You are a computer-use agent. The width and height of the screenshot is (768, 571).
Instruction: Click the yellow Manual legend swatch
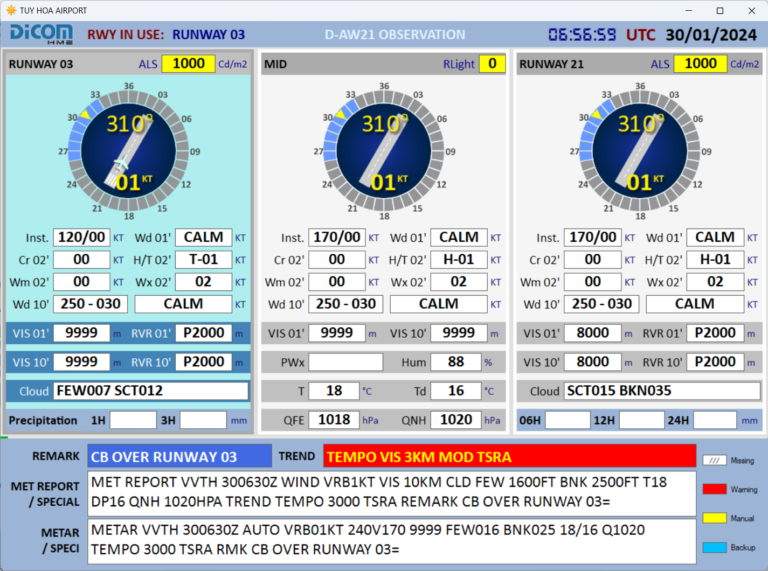point(712,518)
